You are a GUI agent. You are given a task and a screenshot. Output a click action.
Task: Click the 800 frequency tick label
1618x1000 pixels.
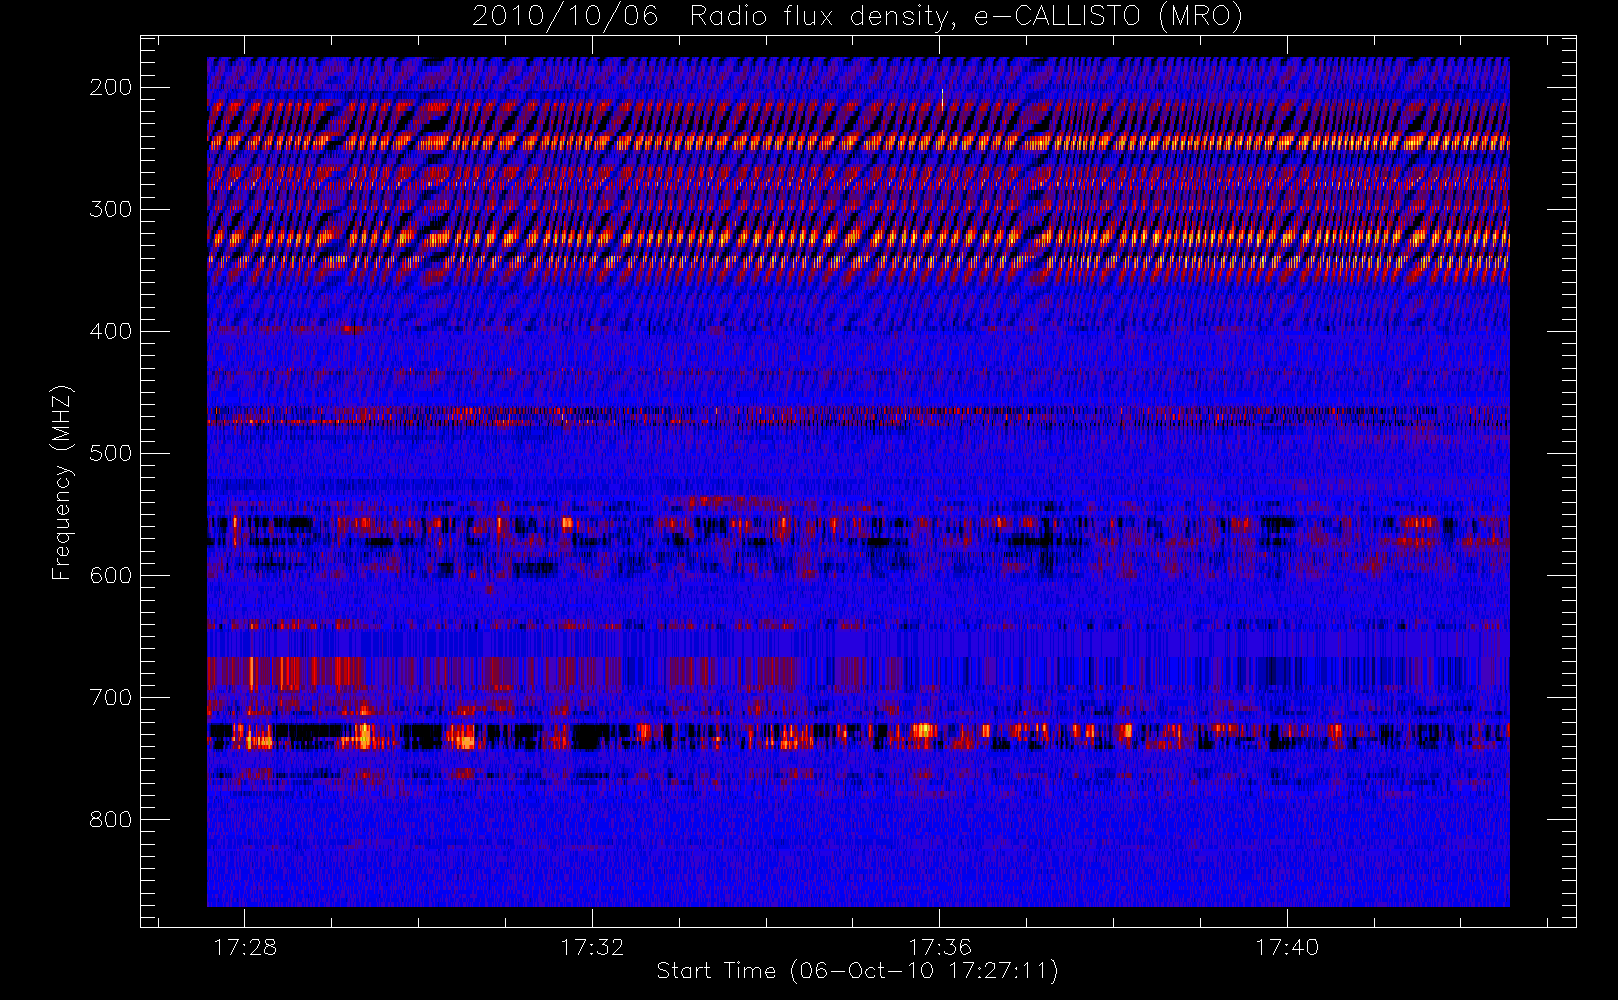111,819
